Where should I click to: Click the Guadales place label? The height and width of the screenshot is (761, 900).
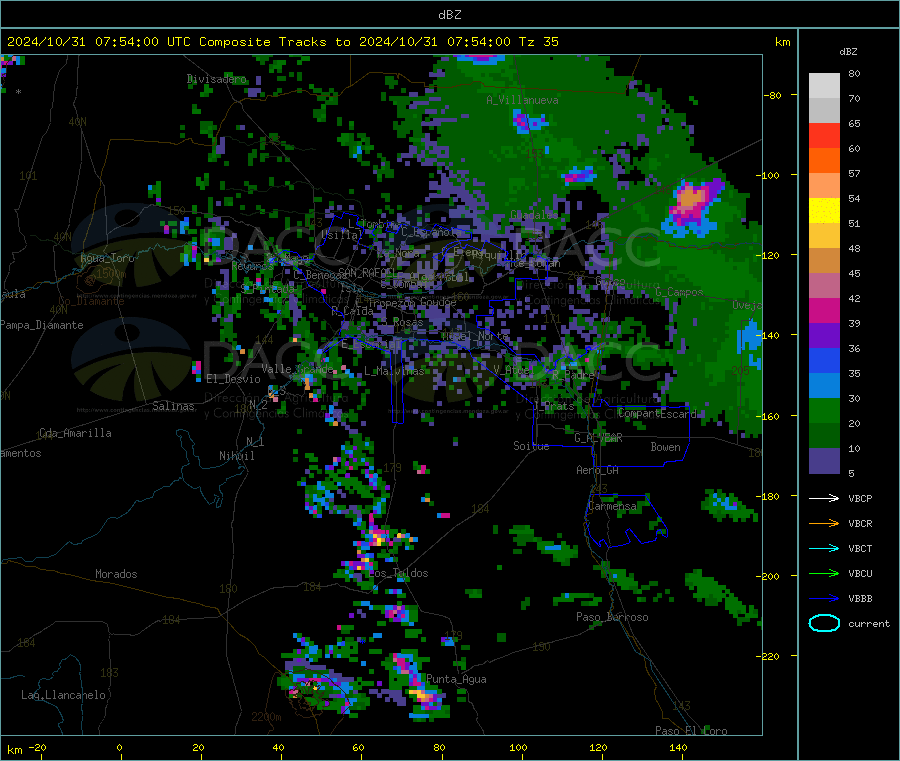(x=534, y=215)
